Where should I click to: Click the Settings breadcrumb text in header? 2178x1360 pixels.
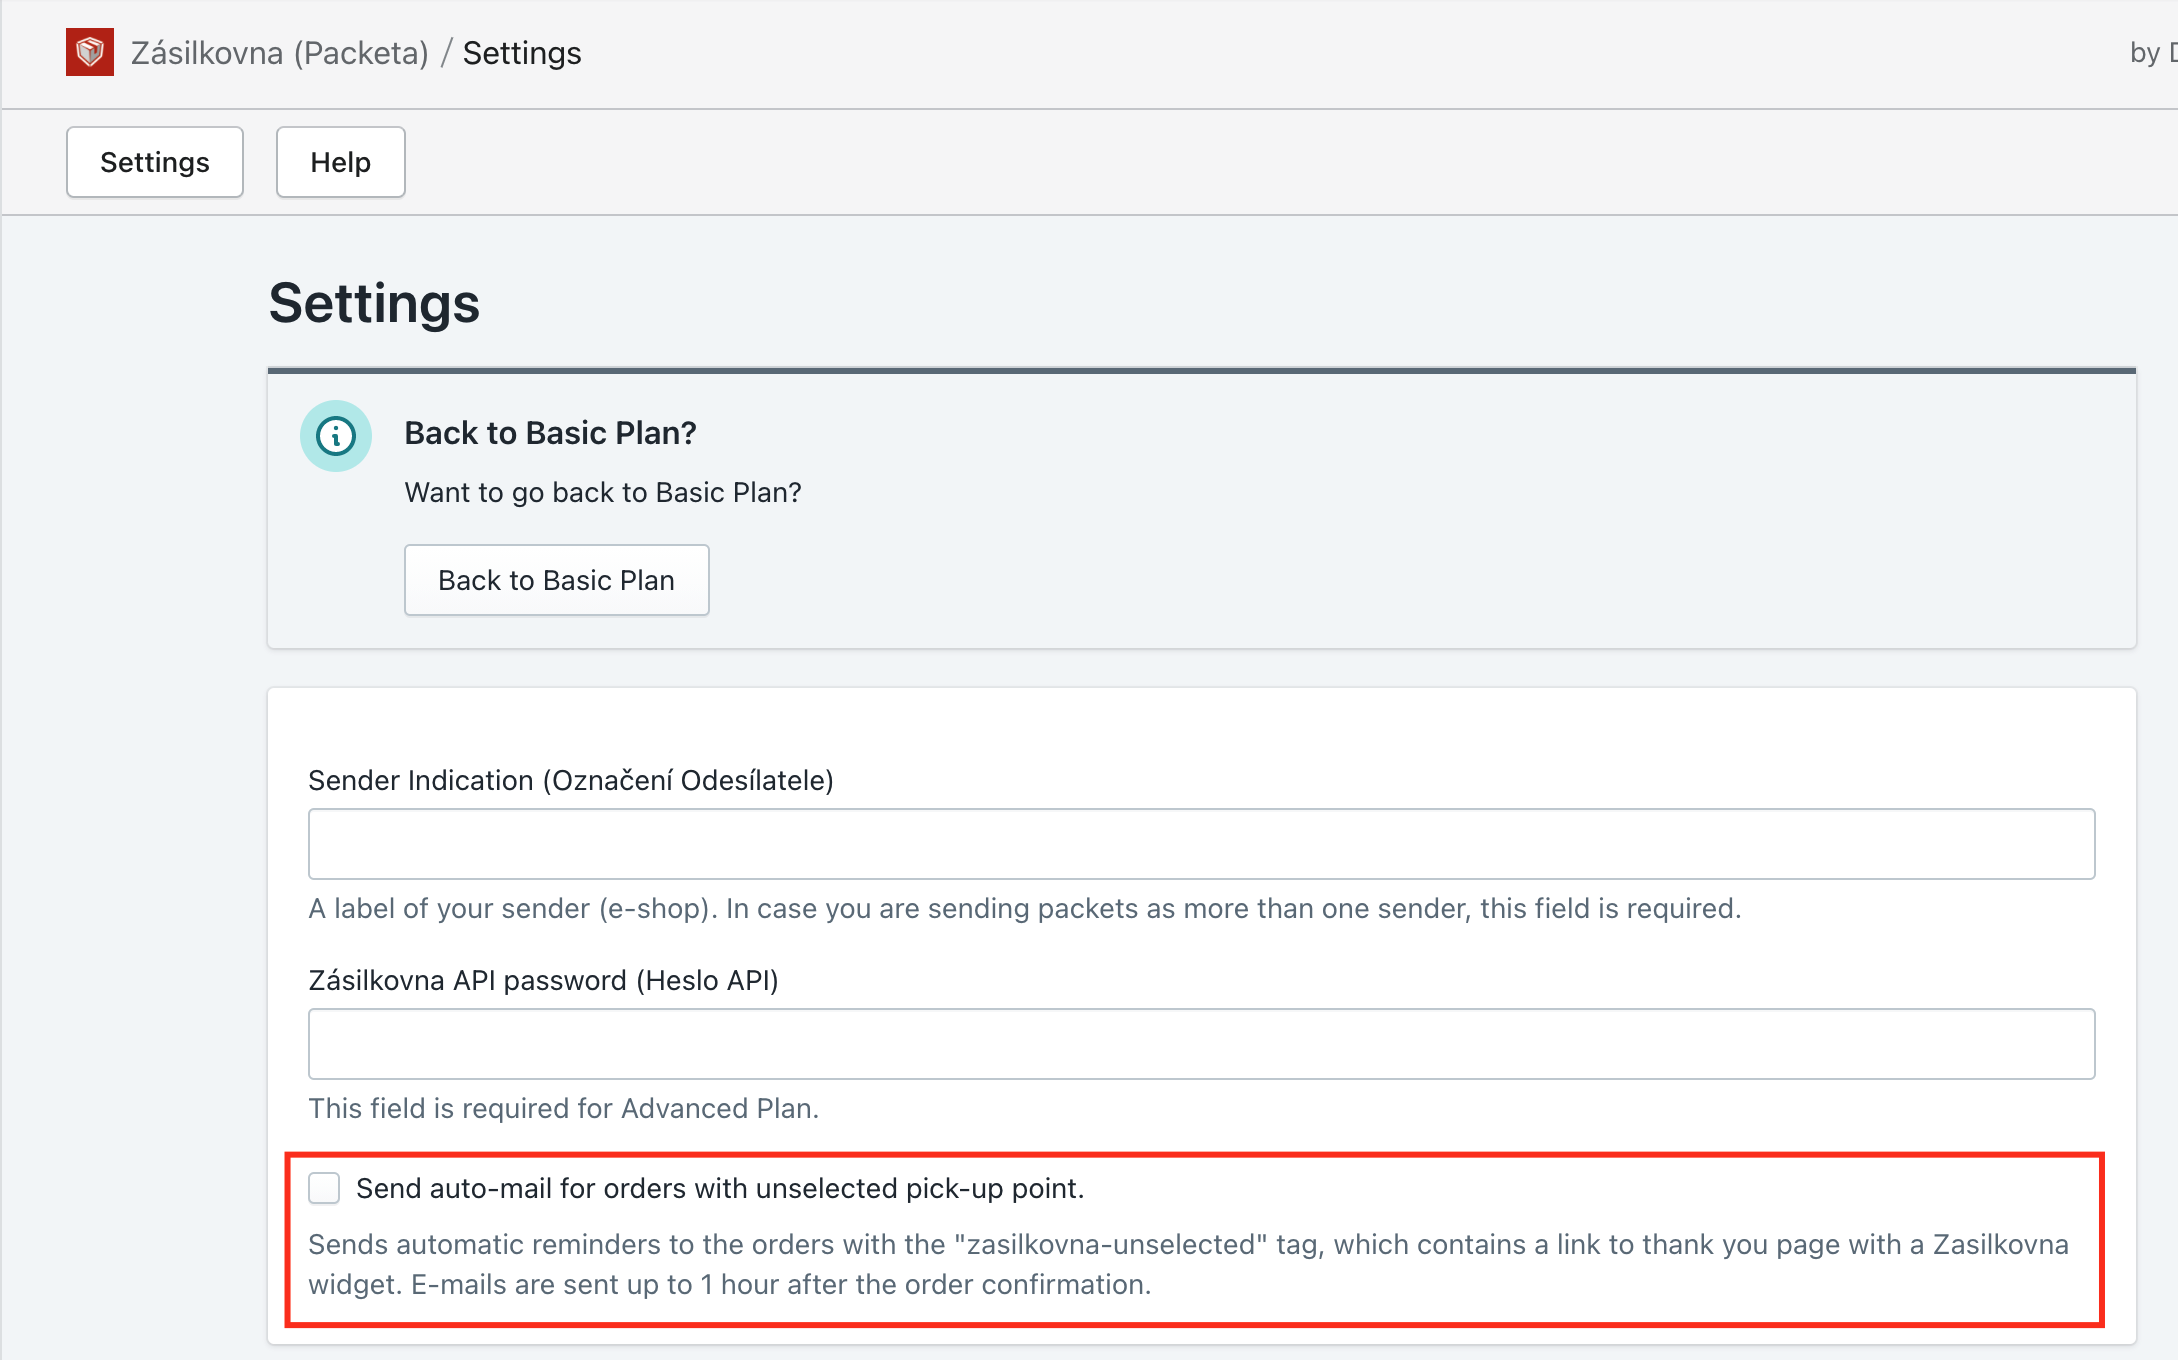click(x=522, y=53)
